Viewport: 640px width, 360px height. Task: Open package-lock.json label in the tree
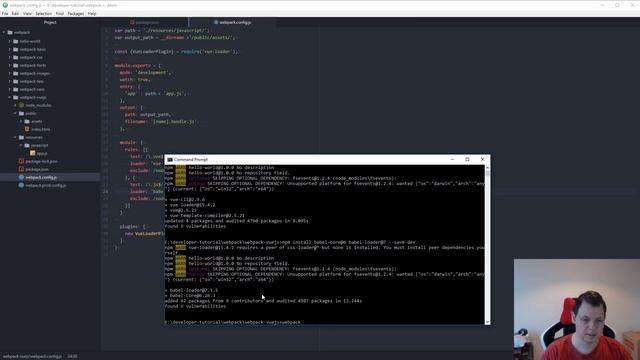[41, 161]
